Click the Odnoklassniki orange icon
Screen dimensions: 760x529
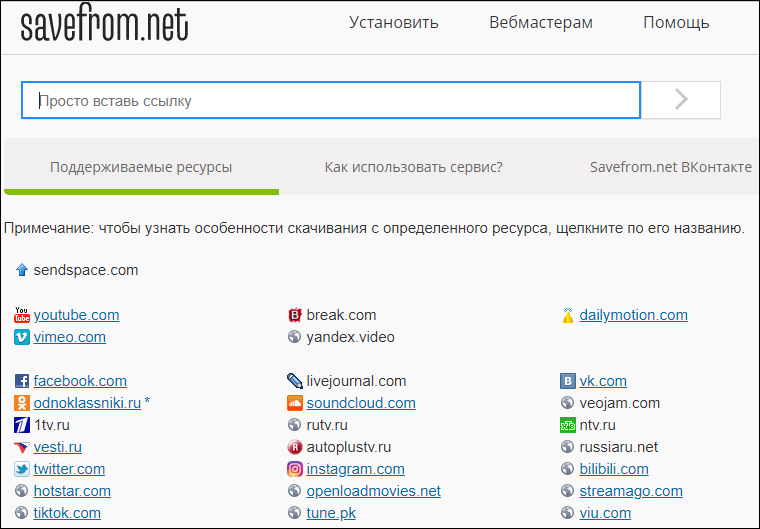(x=22, y=403)
